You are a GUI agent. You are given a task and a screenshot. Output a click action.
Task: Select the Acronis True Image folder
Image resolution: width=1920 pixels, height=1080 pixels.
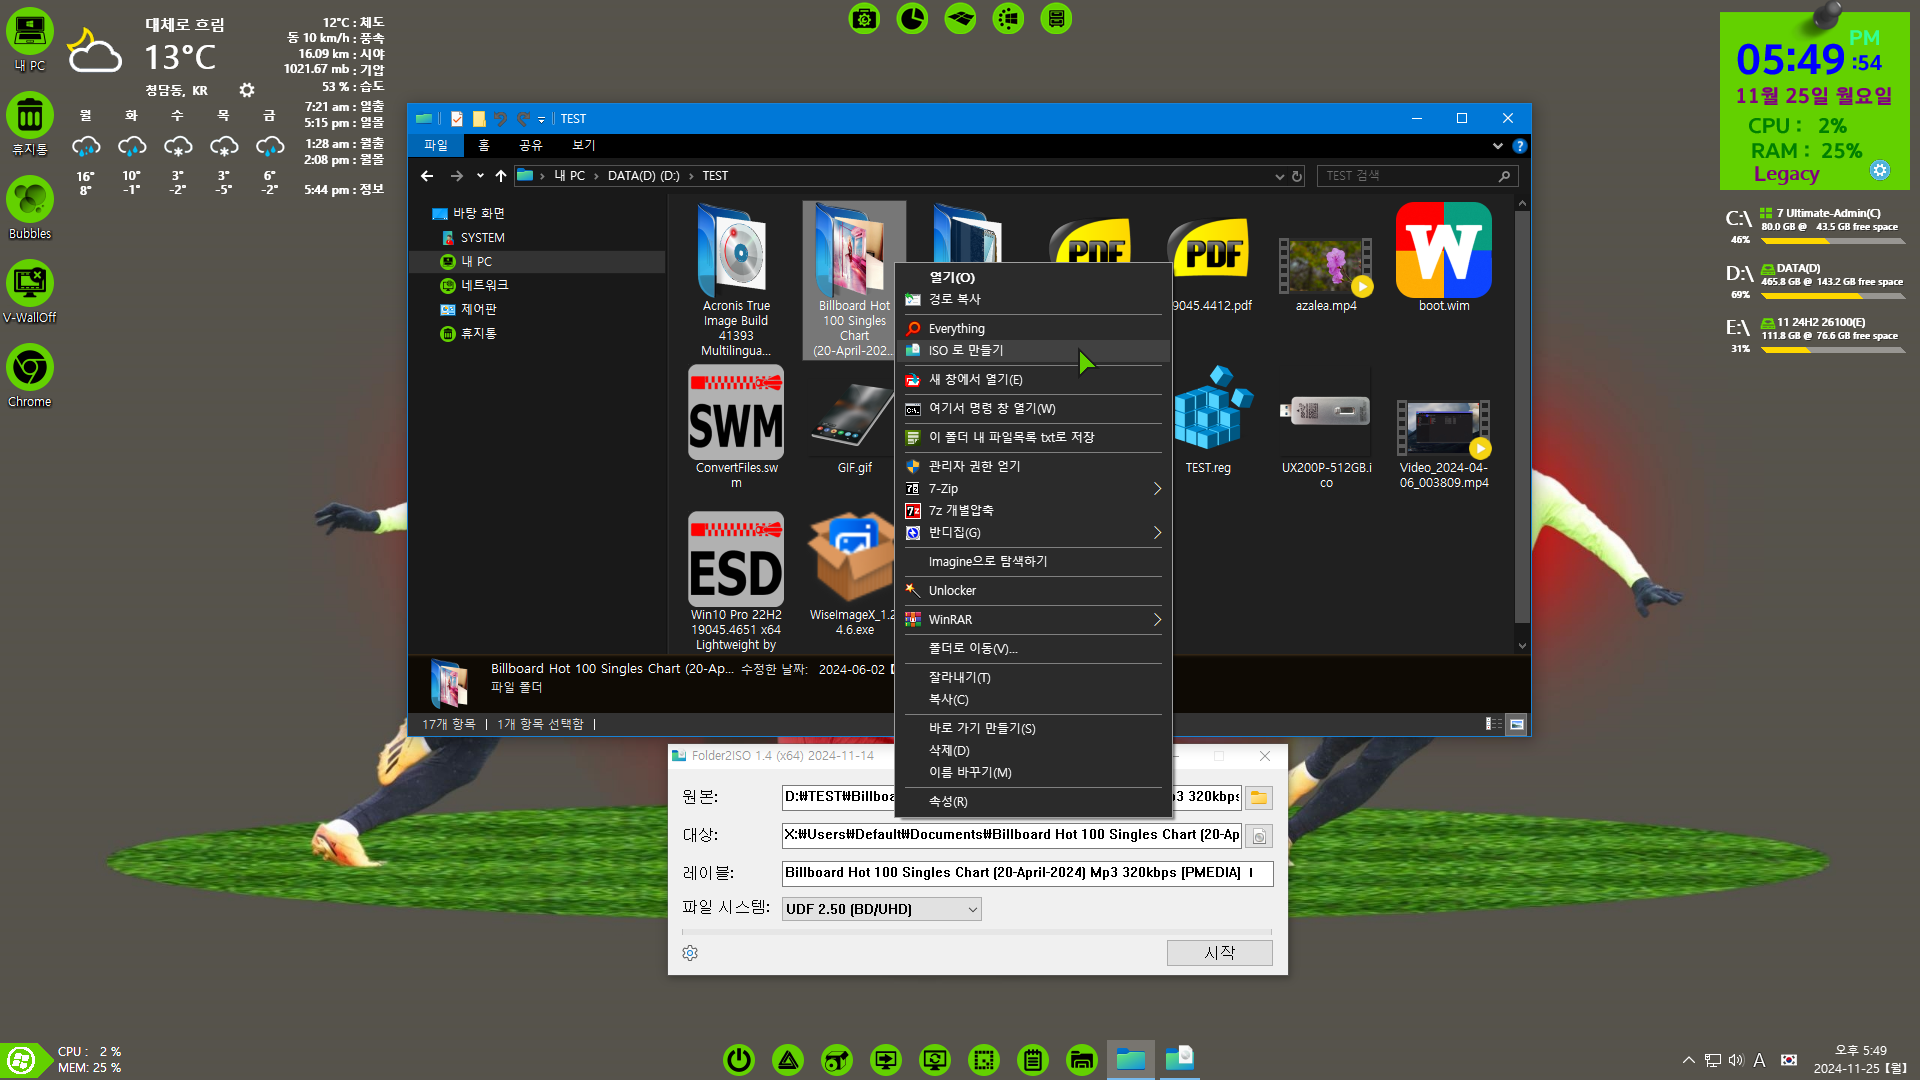[736, 280]
